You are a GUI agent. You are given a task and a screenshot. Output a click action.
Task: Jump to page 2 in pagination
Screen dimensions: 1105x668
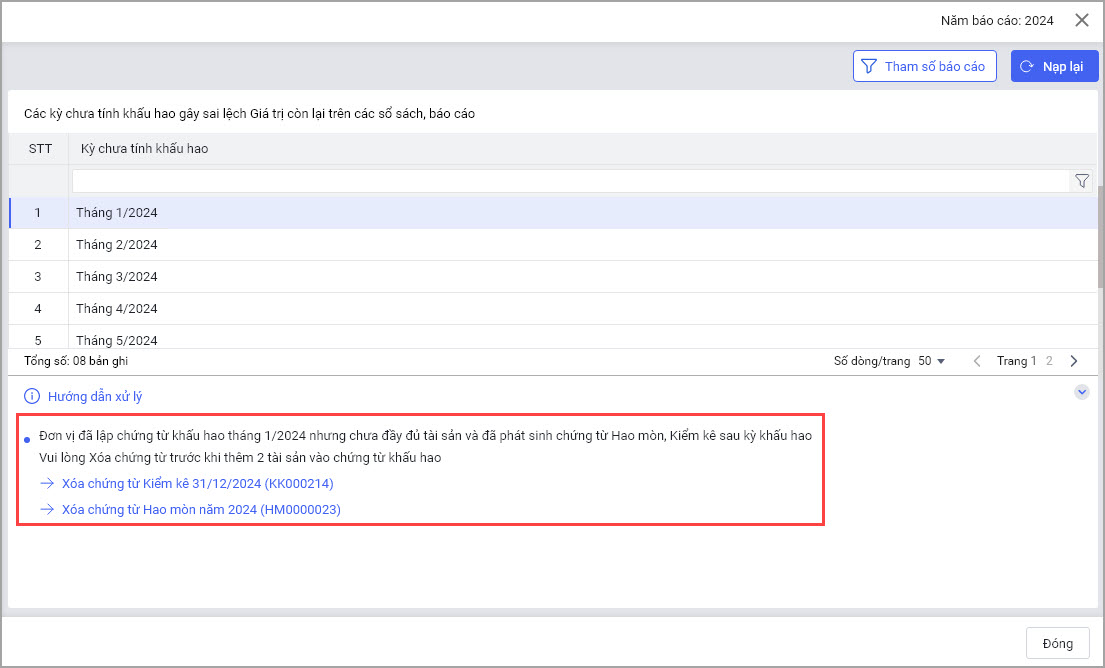click(x=1049, y=361)
